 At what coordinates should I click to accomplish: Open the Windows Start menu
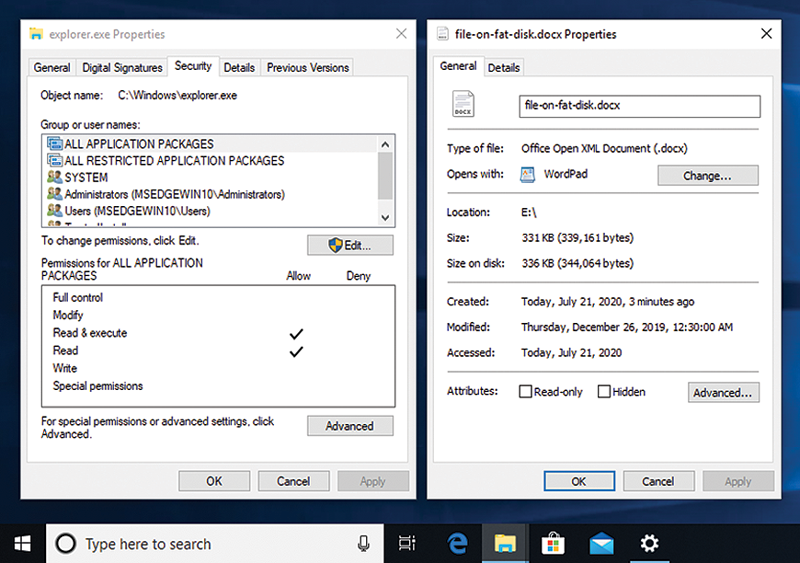coord(22,544)
